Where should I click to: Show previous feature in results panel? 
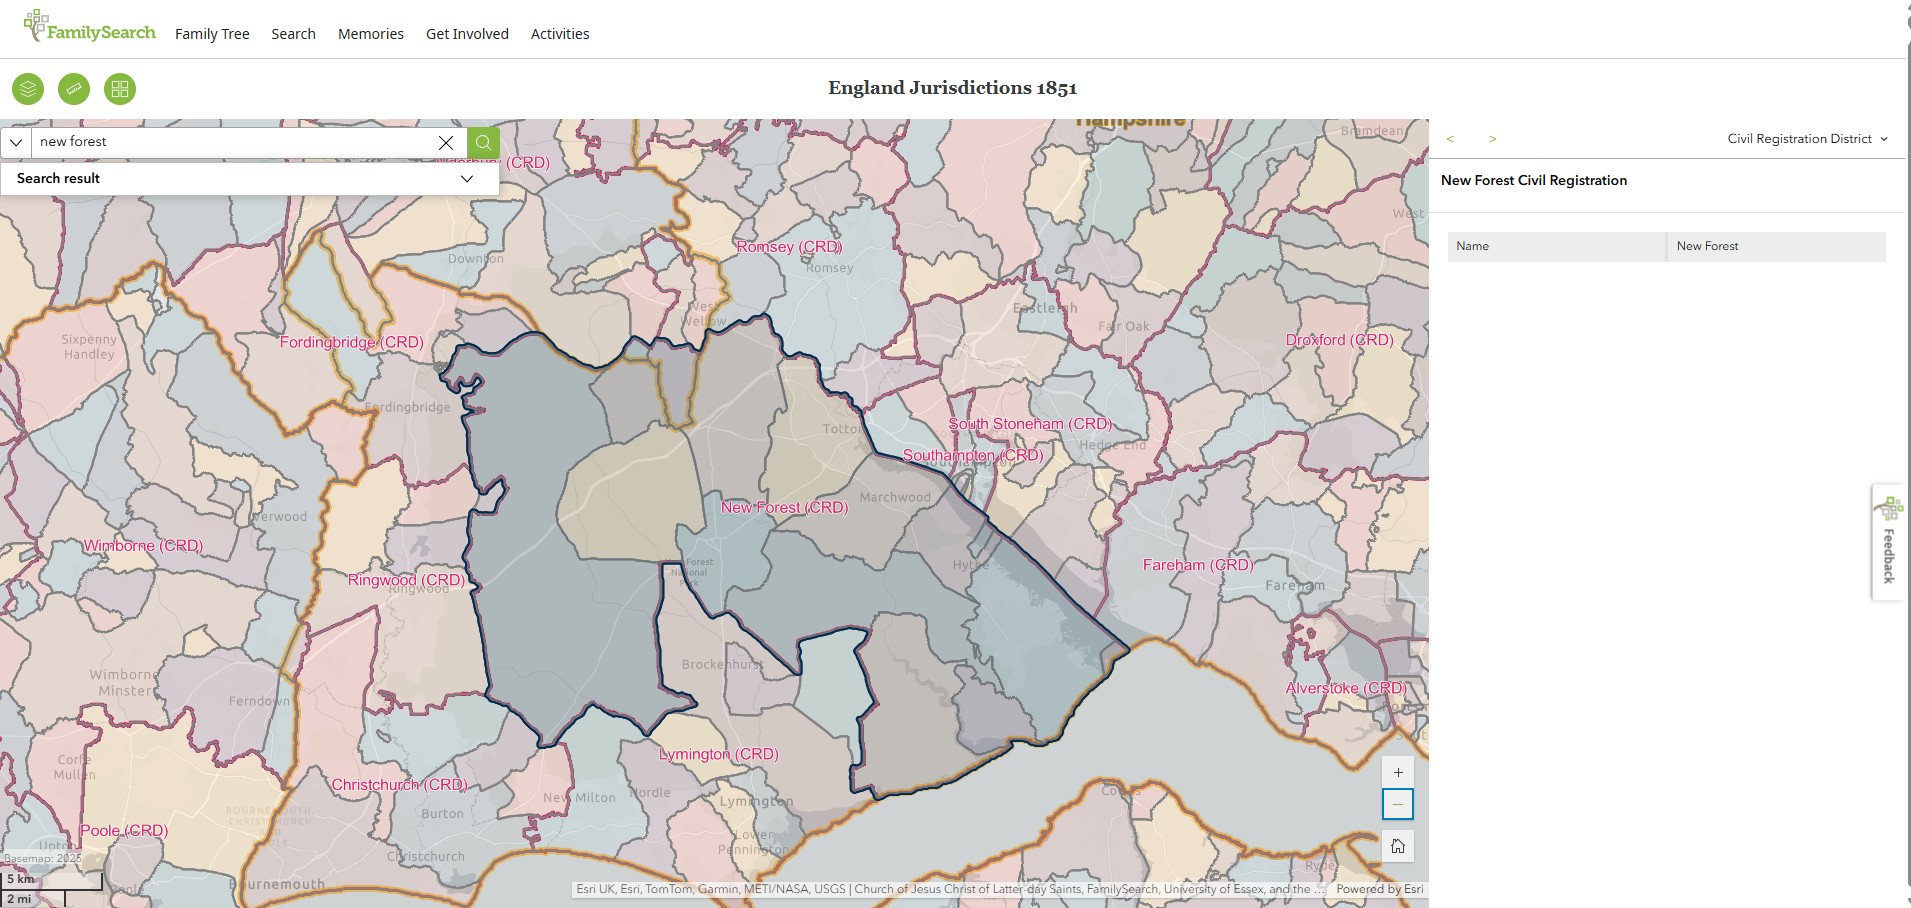pyautogui.click(x=1450, y=139)
